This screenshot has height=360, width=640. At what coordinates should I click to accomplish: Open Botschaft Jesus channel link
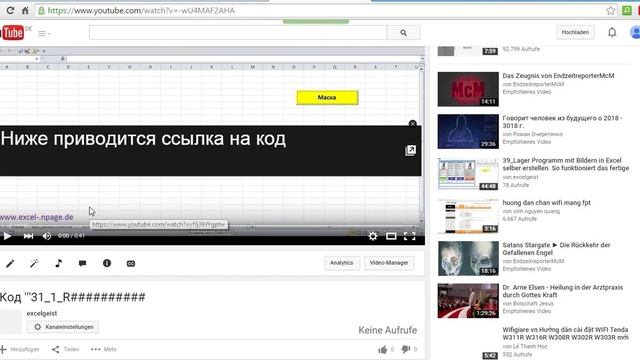532,304
